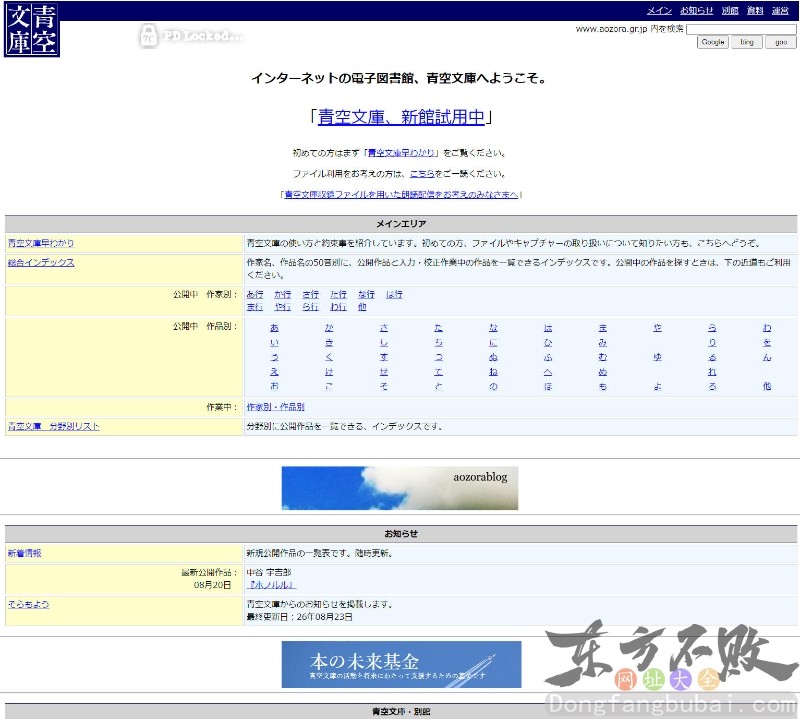This screenshot has height=719, width=800.
Task: Click the Aozora Bunko logo
Action: [x=32, y=29]
